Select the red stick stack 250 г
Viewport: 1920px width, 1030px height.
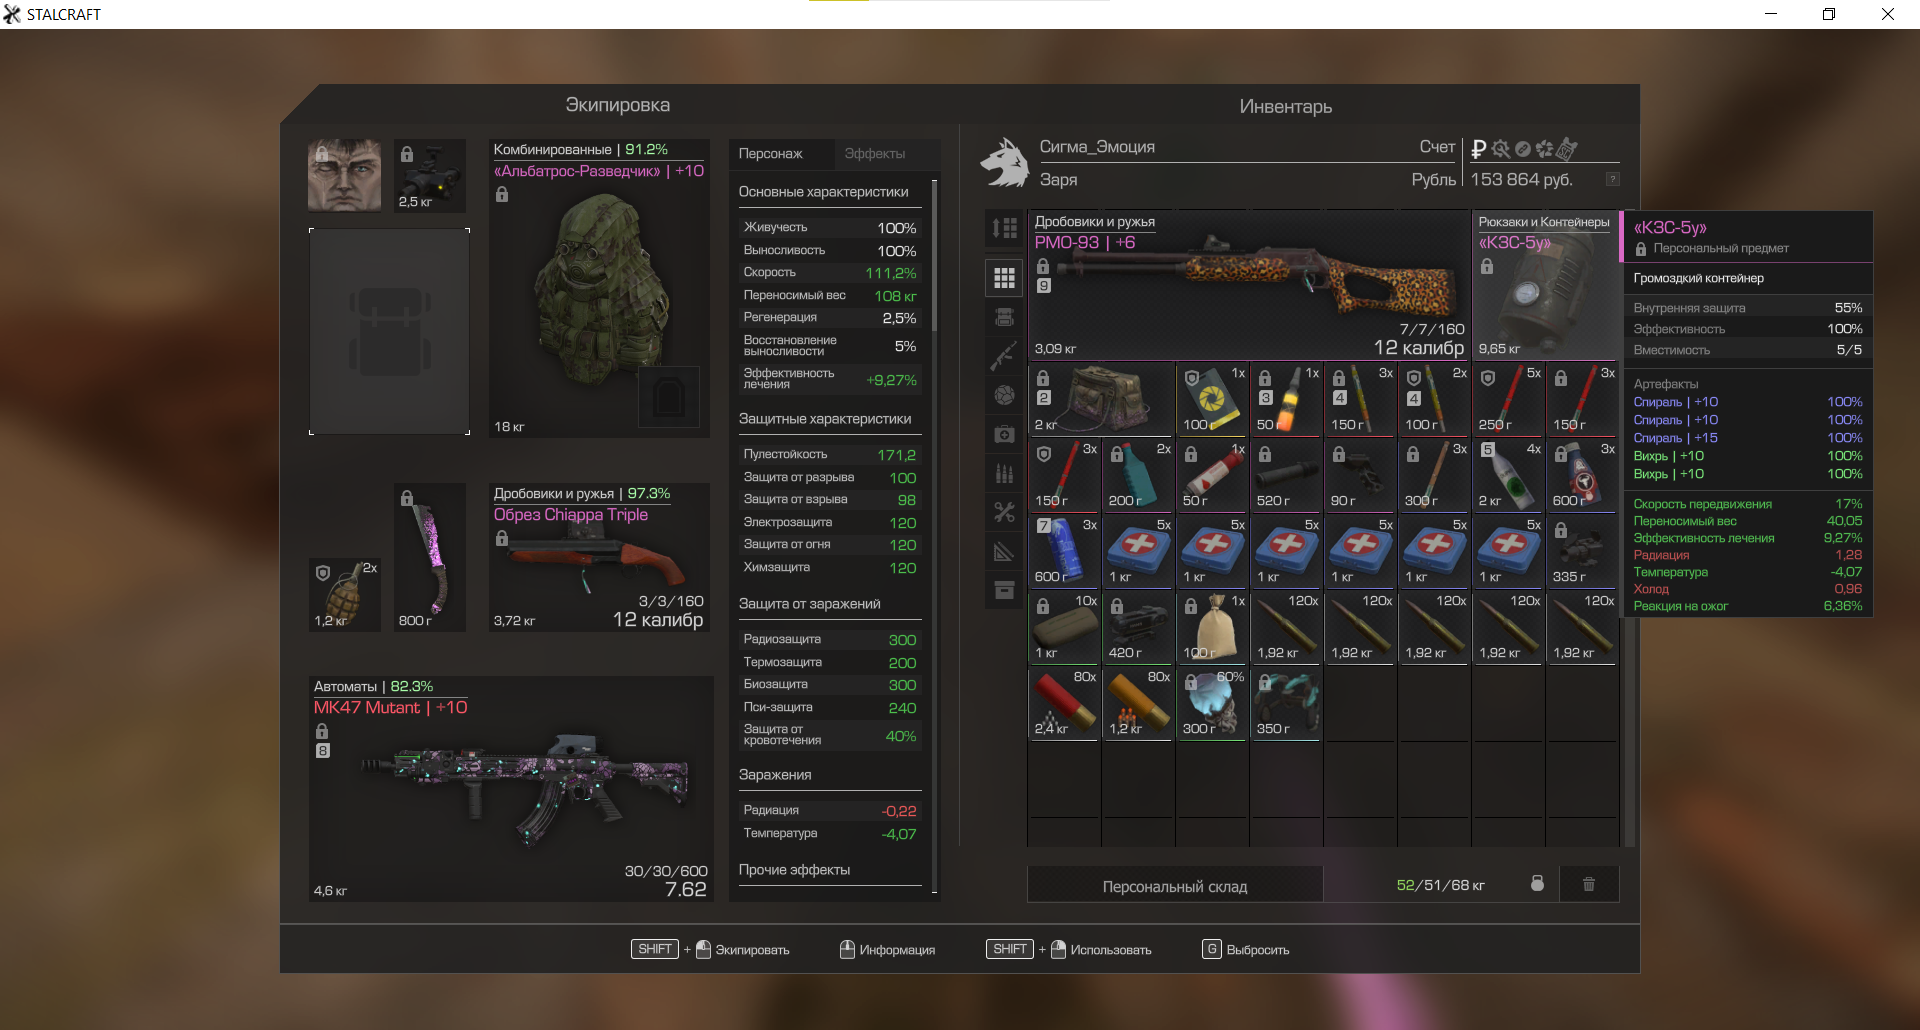[1508, 399]
